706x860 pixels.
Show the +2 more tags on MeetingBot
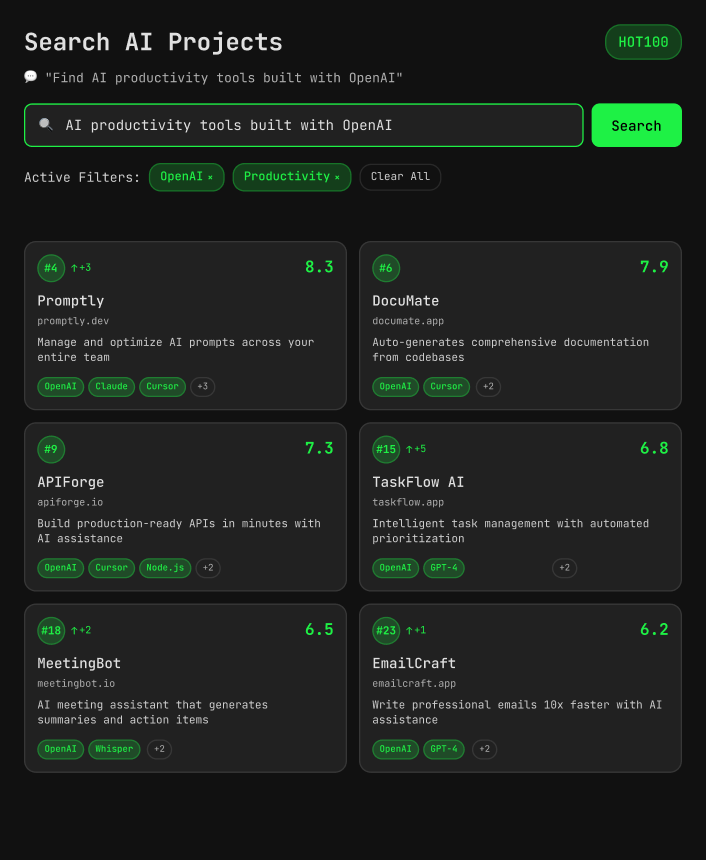click(159, 749)
